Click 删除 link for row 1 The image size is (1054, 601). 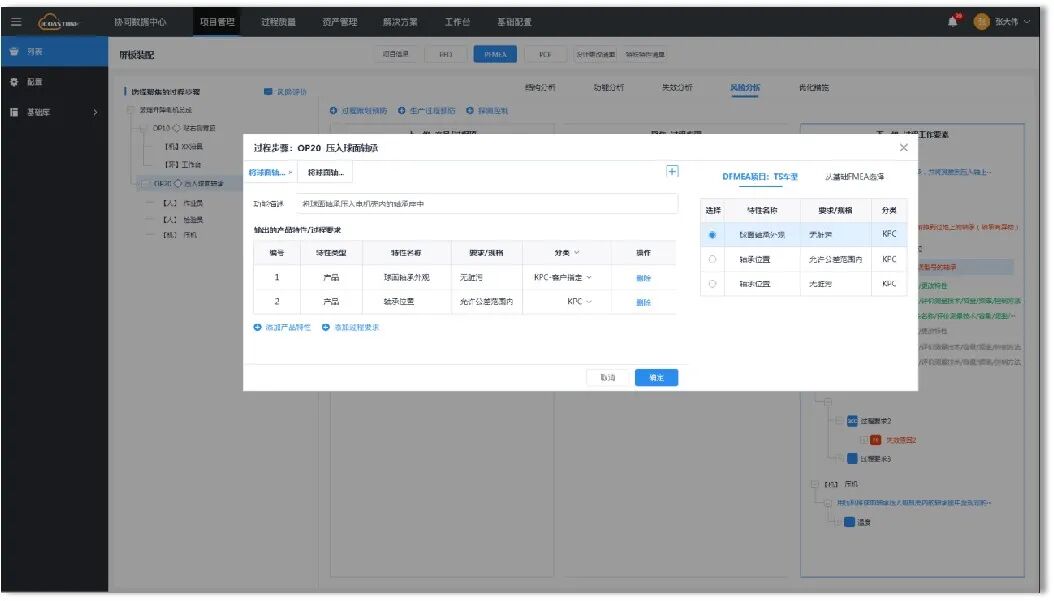[643, 278]
